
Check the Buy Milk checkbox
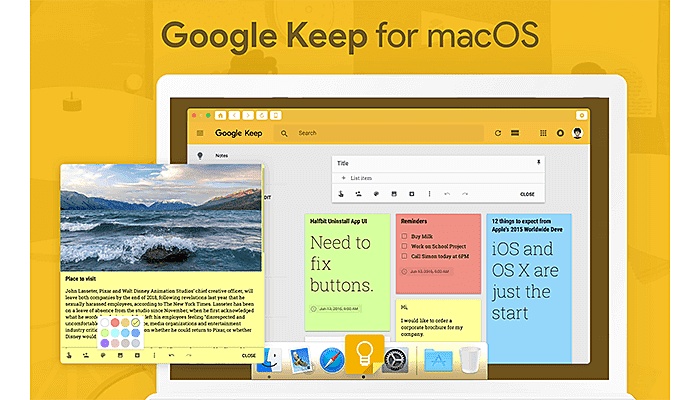(404, 236)
